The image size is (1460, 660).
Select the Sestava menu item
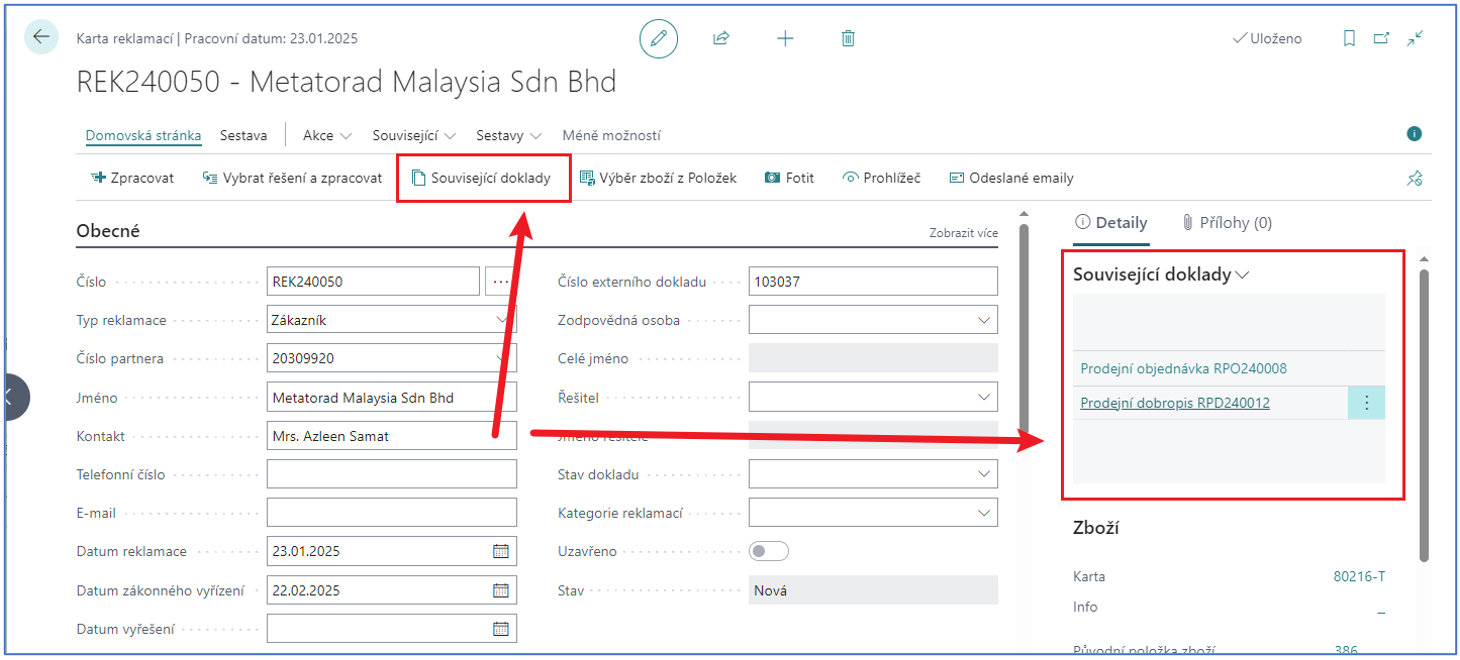point(243,135)
